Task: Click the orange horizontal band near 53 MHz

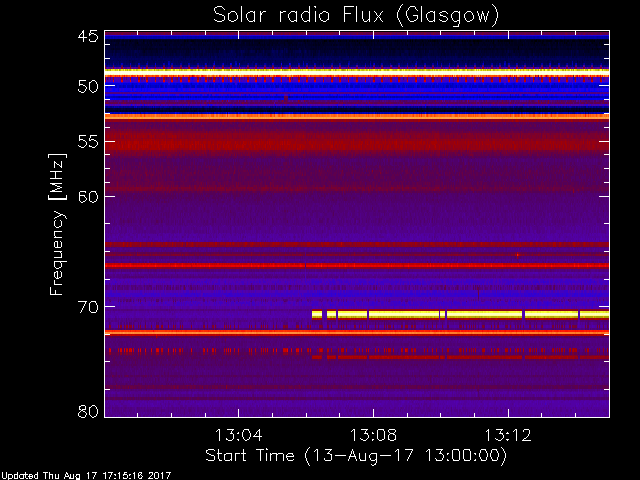Action: click(357, 117)
